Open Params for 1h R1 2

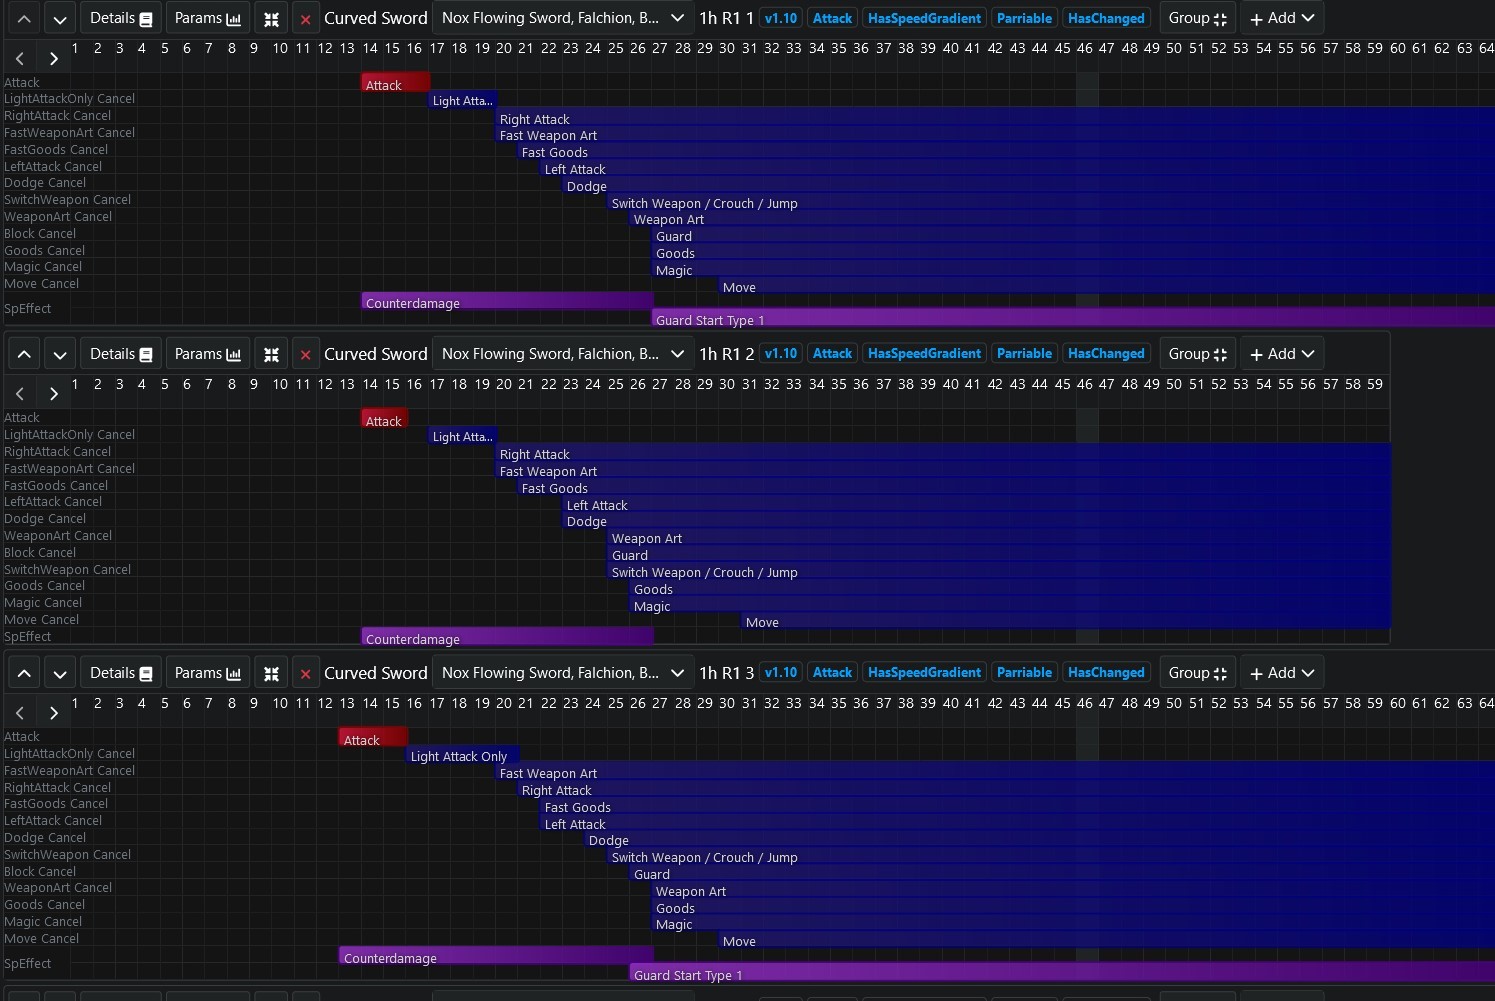[208, 354]
